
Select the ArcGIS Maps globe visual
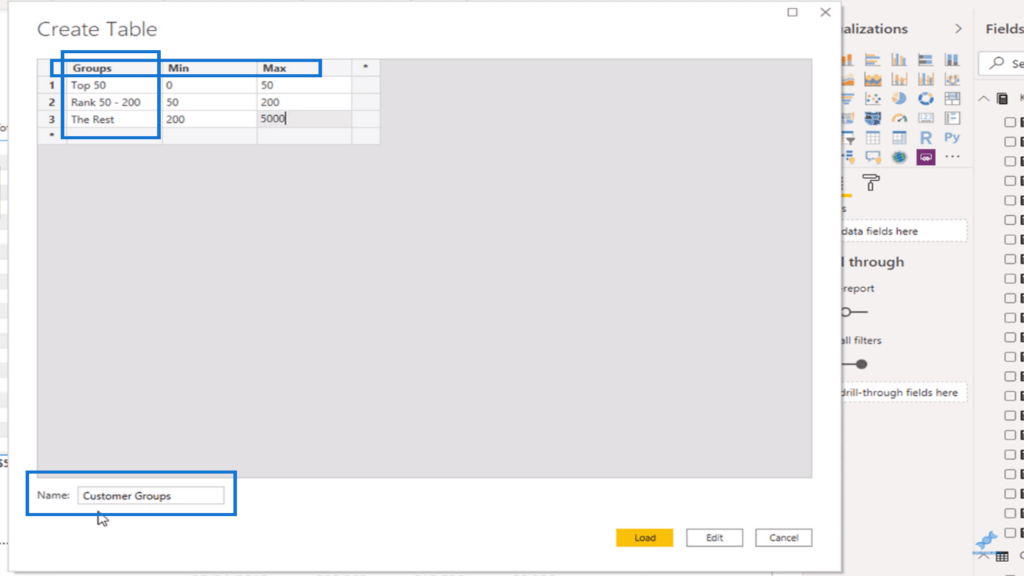click(x=899, y=157)
